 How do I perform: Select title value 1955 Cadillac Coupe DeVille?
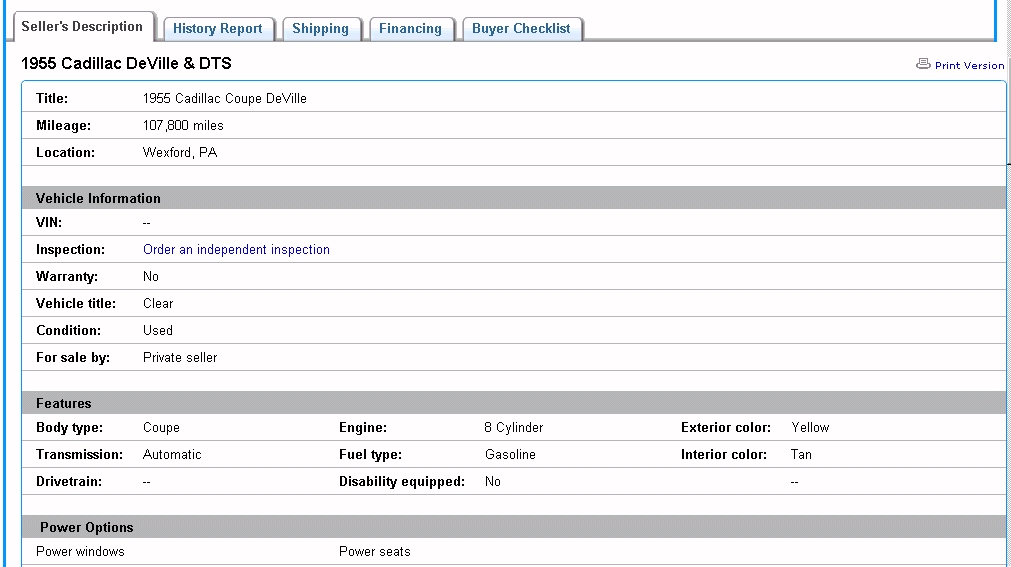(224, 99)
